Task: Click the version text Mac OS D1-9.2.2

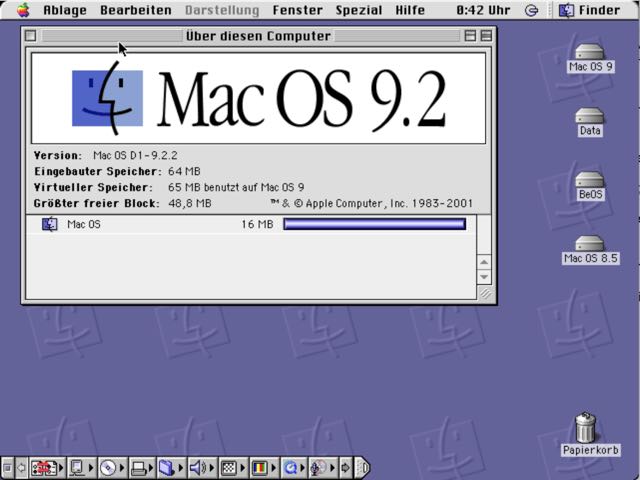Action: coord(135,156)
